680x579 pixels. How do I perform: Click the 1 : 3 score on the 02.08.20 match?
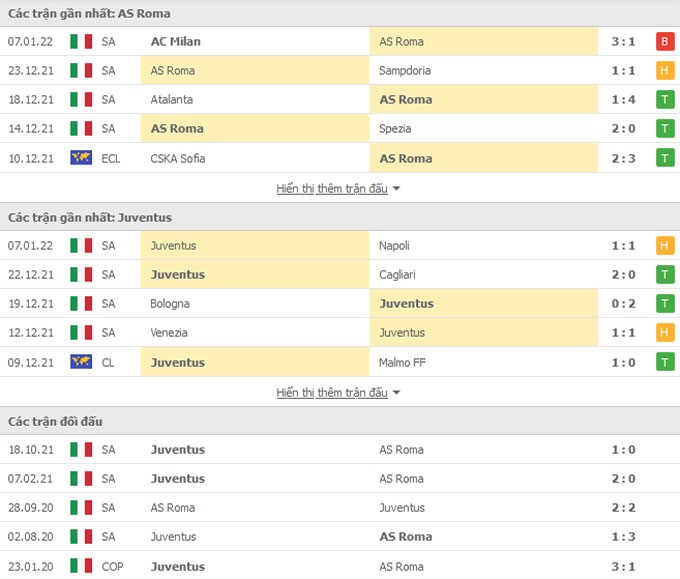click(623, 536)
